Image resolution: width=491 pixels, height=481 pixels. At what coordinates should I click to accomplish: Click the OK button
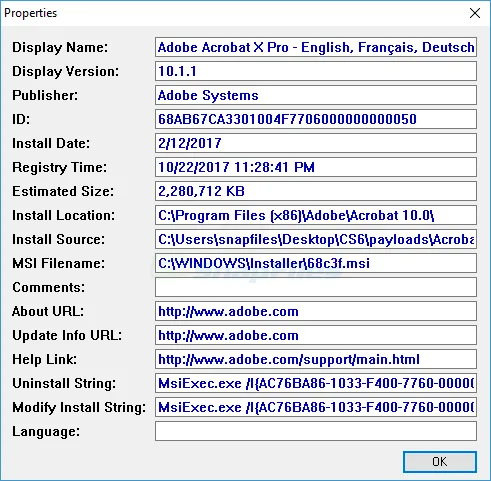[x=440, y=462]
